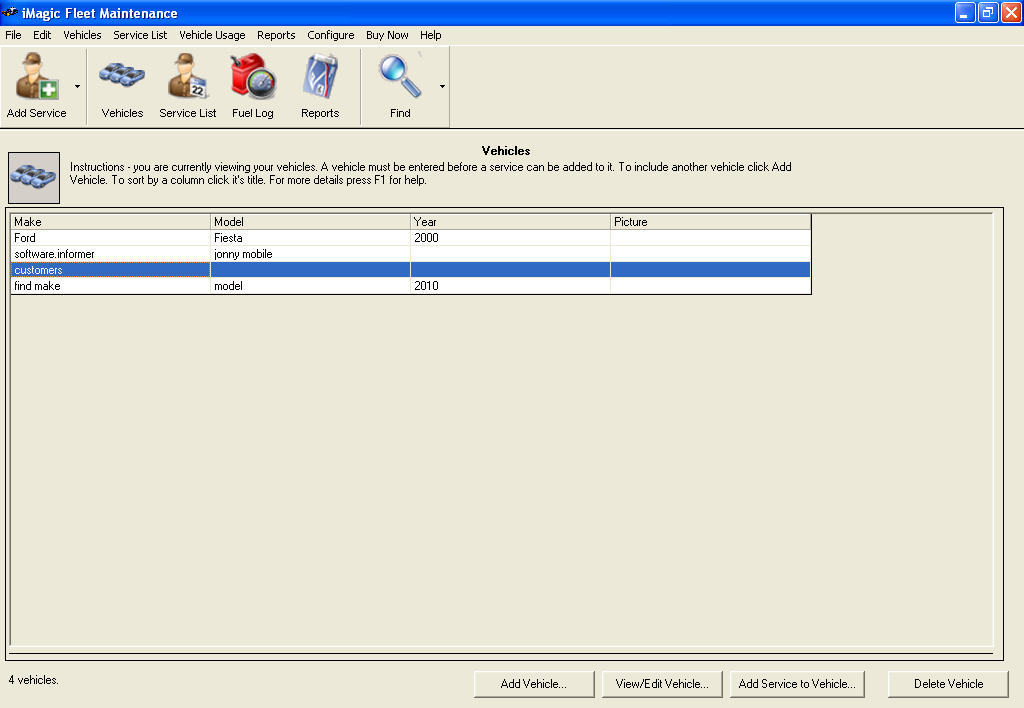
Task: Close the iMagic Fleet Maintenance window
Action: point(1011,12)
